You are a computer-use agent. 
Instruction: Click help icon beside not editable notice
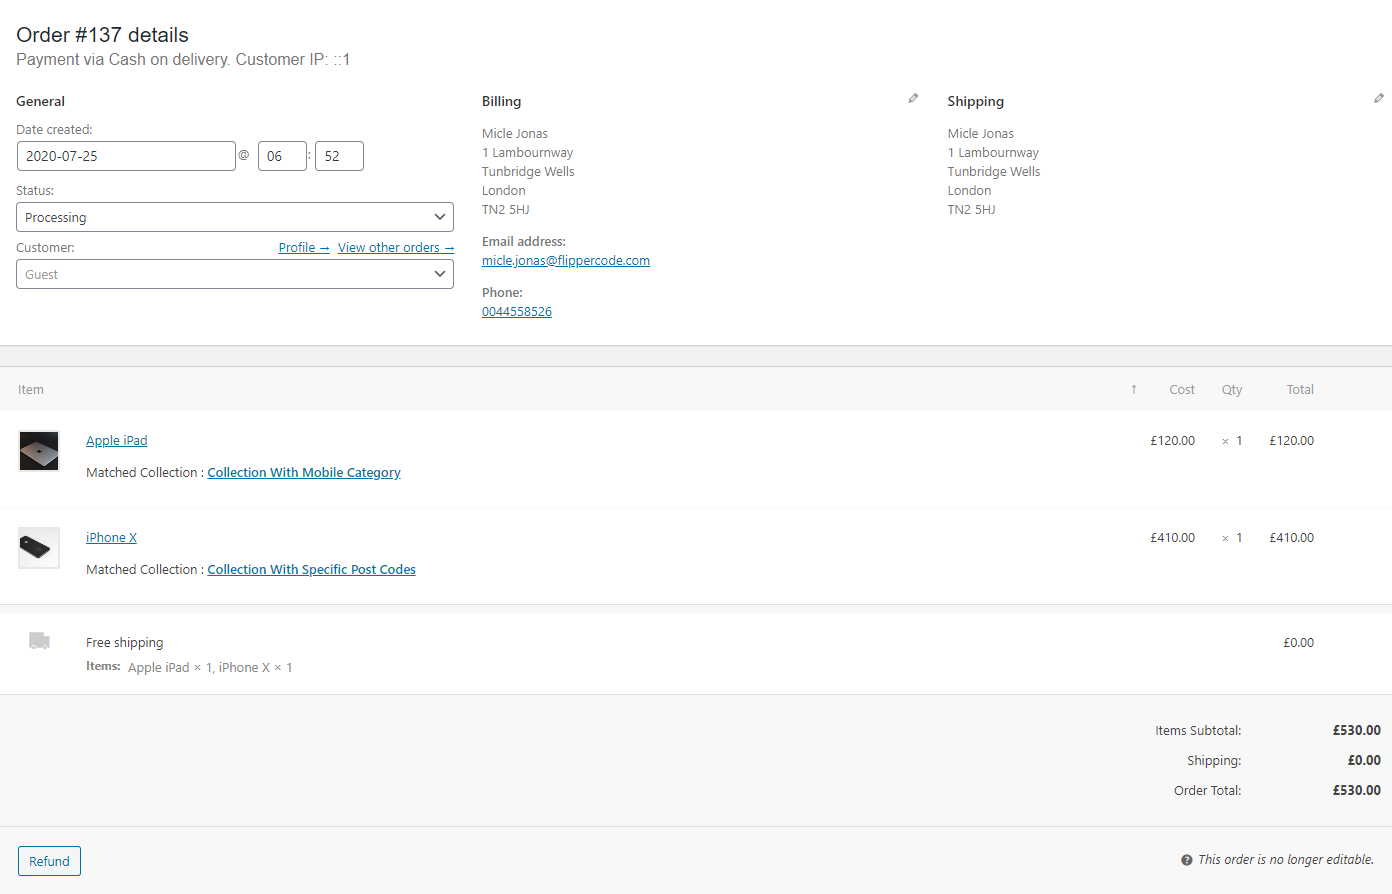point(1187,860)
